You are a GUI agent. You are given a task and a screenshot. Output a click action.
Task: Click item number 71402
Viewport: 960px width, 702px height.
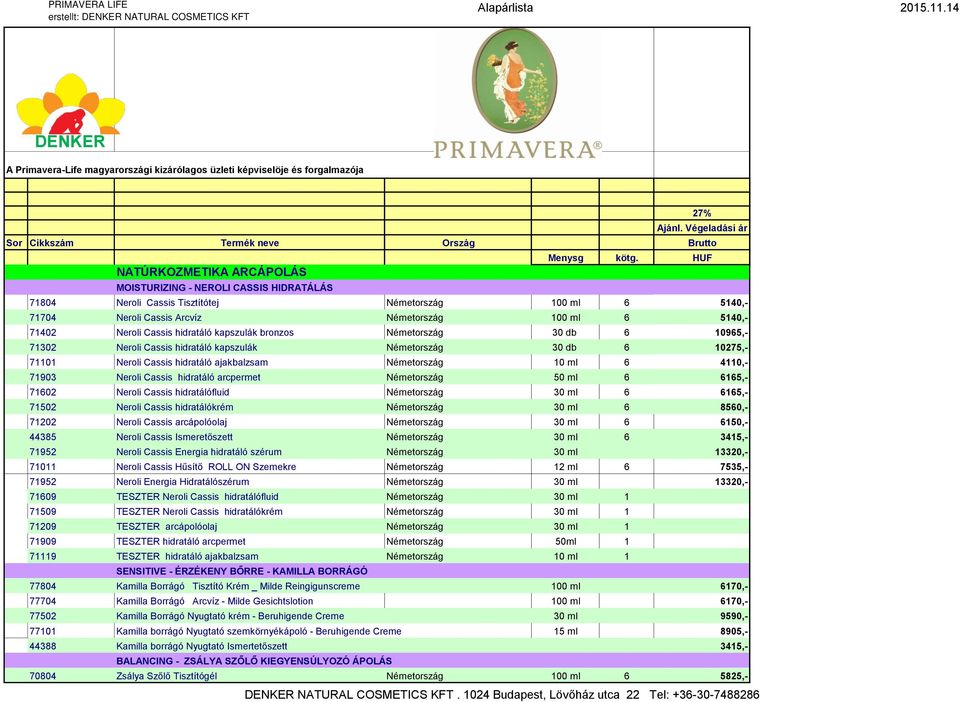tap(43, 332)
